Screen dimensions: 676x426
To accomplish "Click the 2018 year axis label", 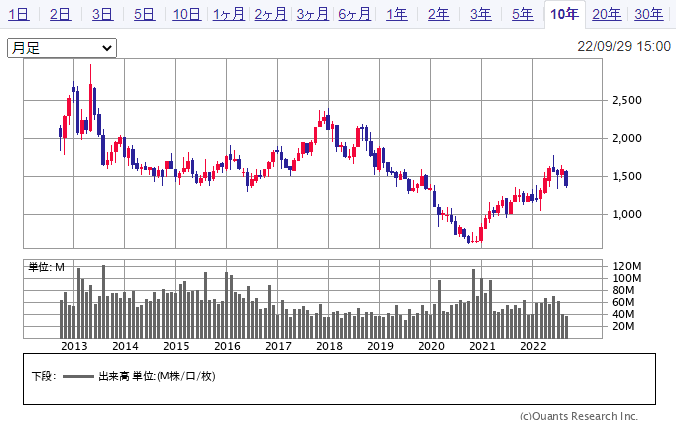I will [x=329, y=346].
